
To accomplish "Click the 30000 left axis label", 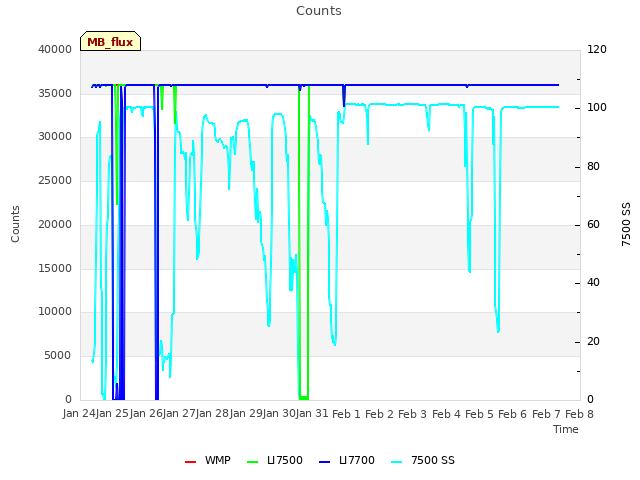I will [x=55, y=136].
